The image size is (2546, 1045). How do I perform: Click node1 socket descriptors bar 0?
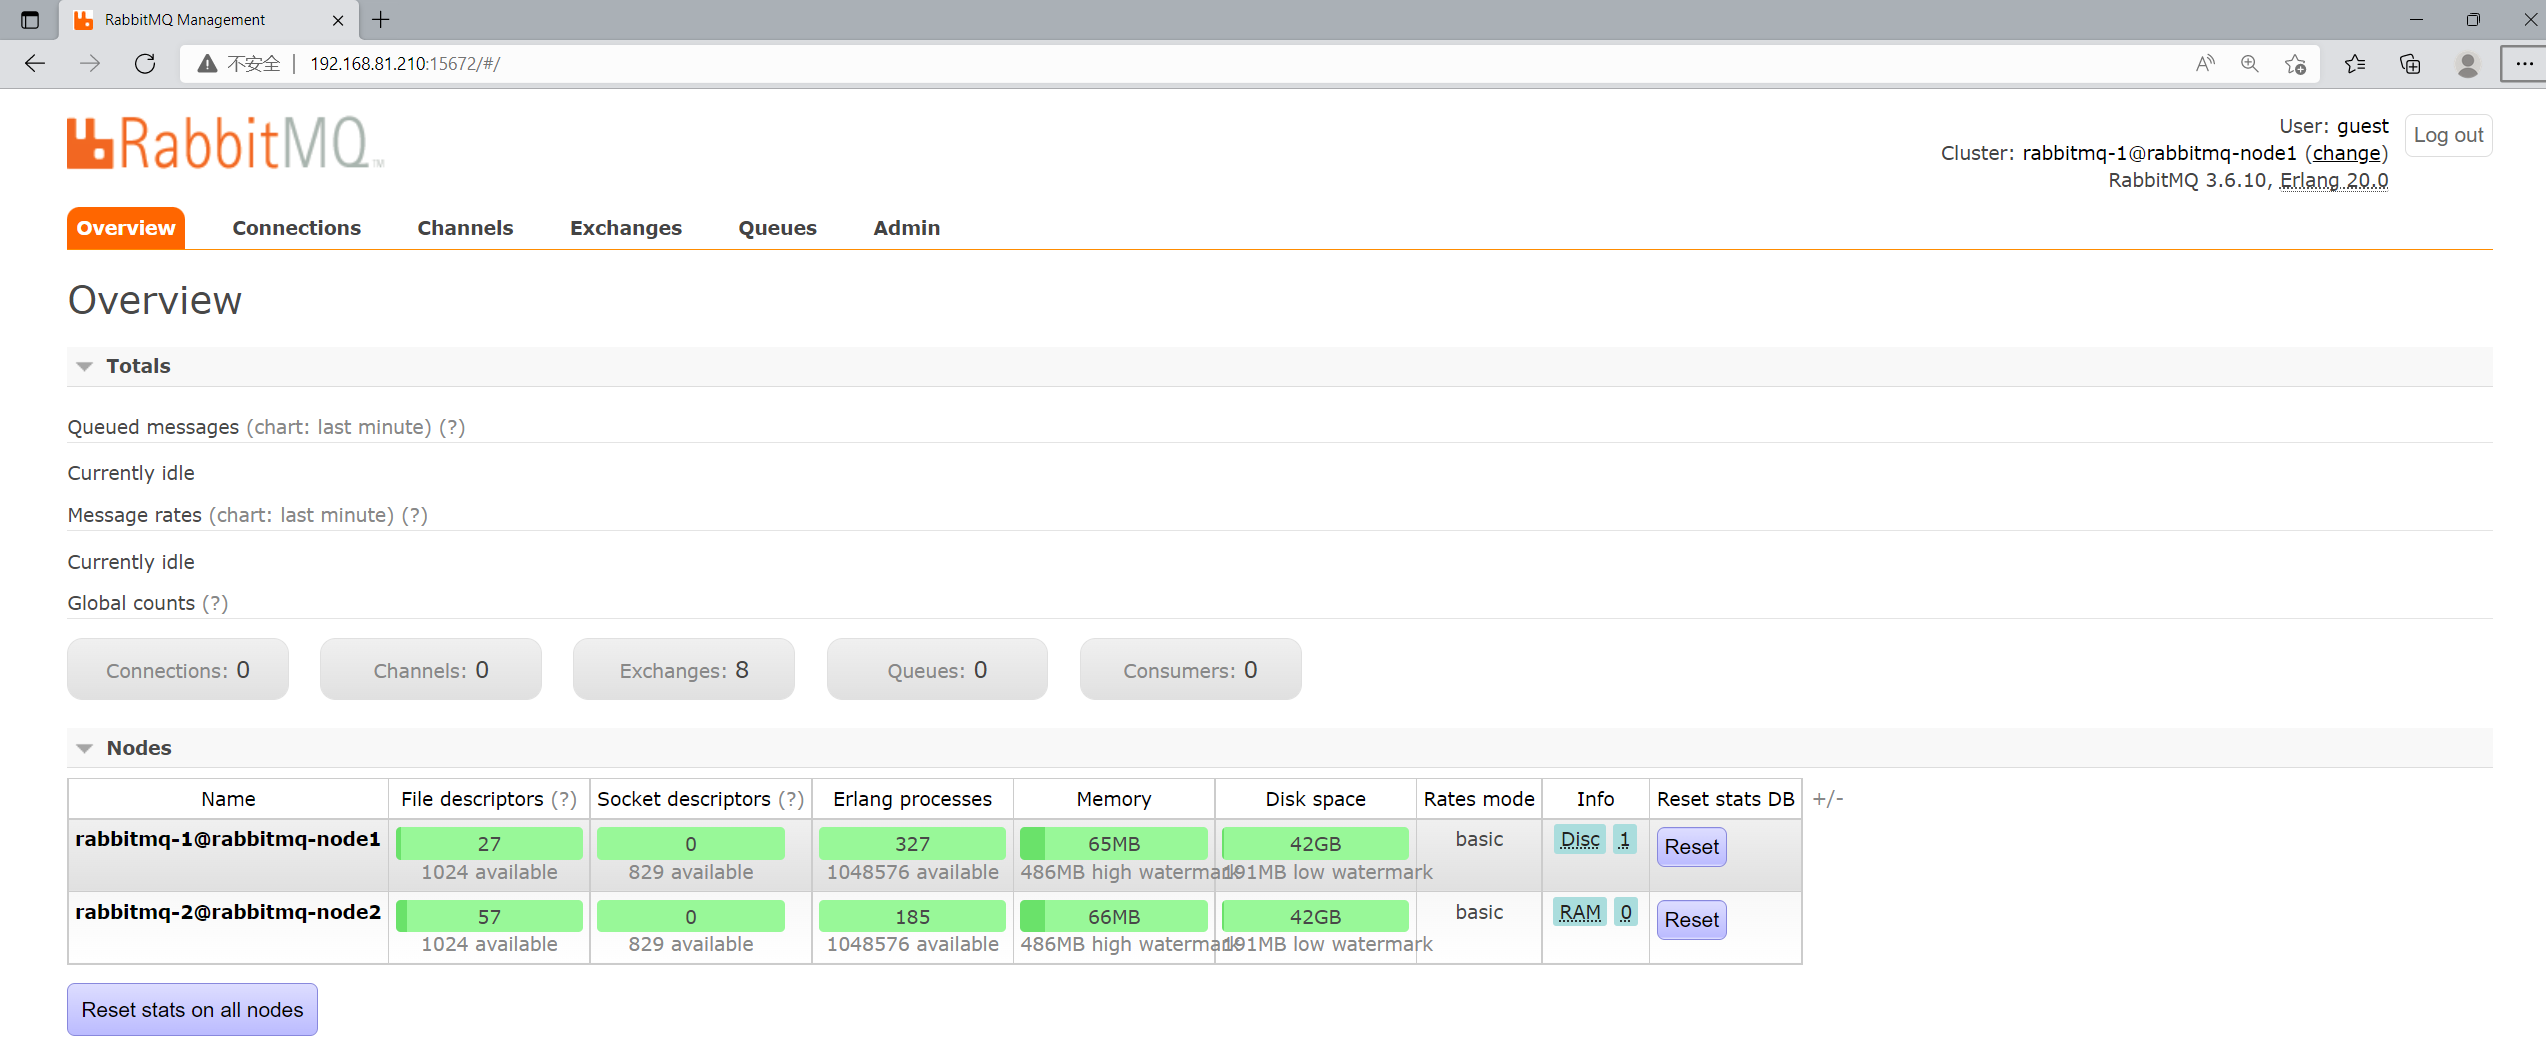691,844
